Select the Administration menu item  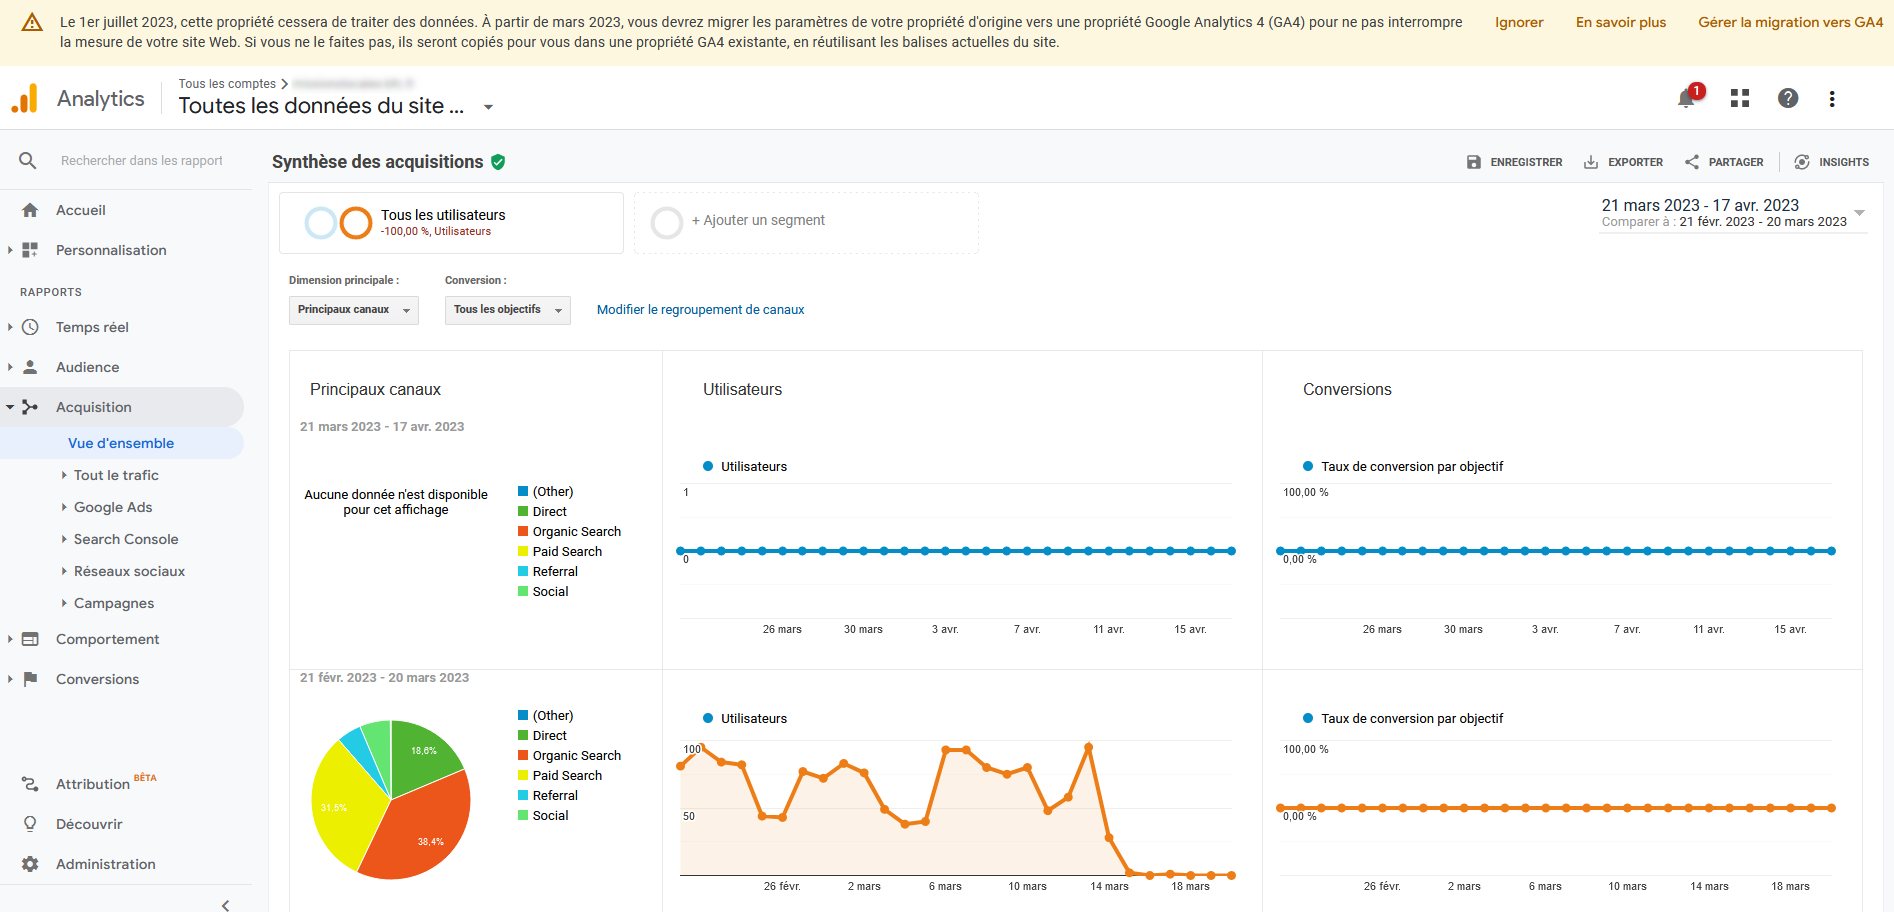[105, 864]
